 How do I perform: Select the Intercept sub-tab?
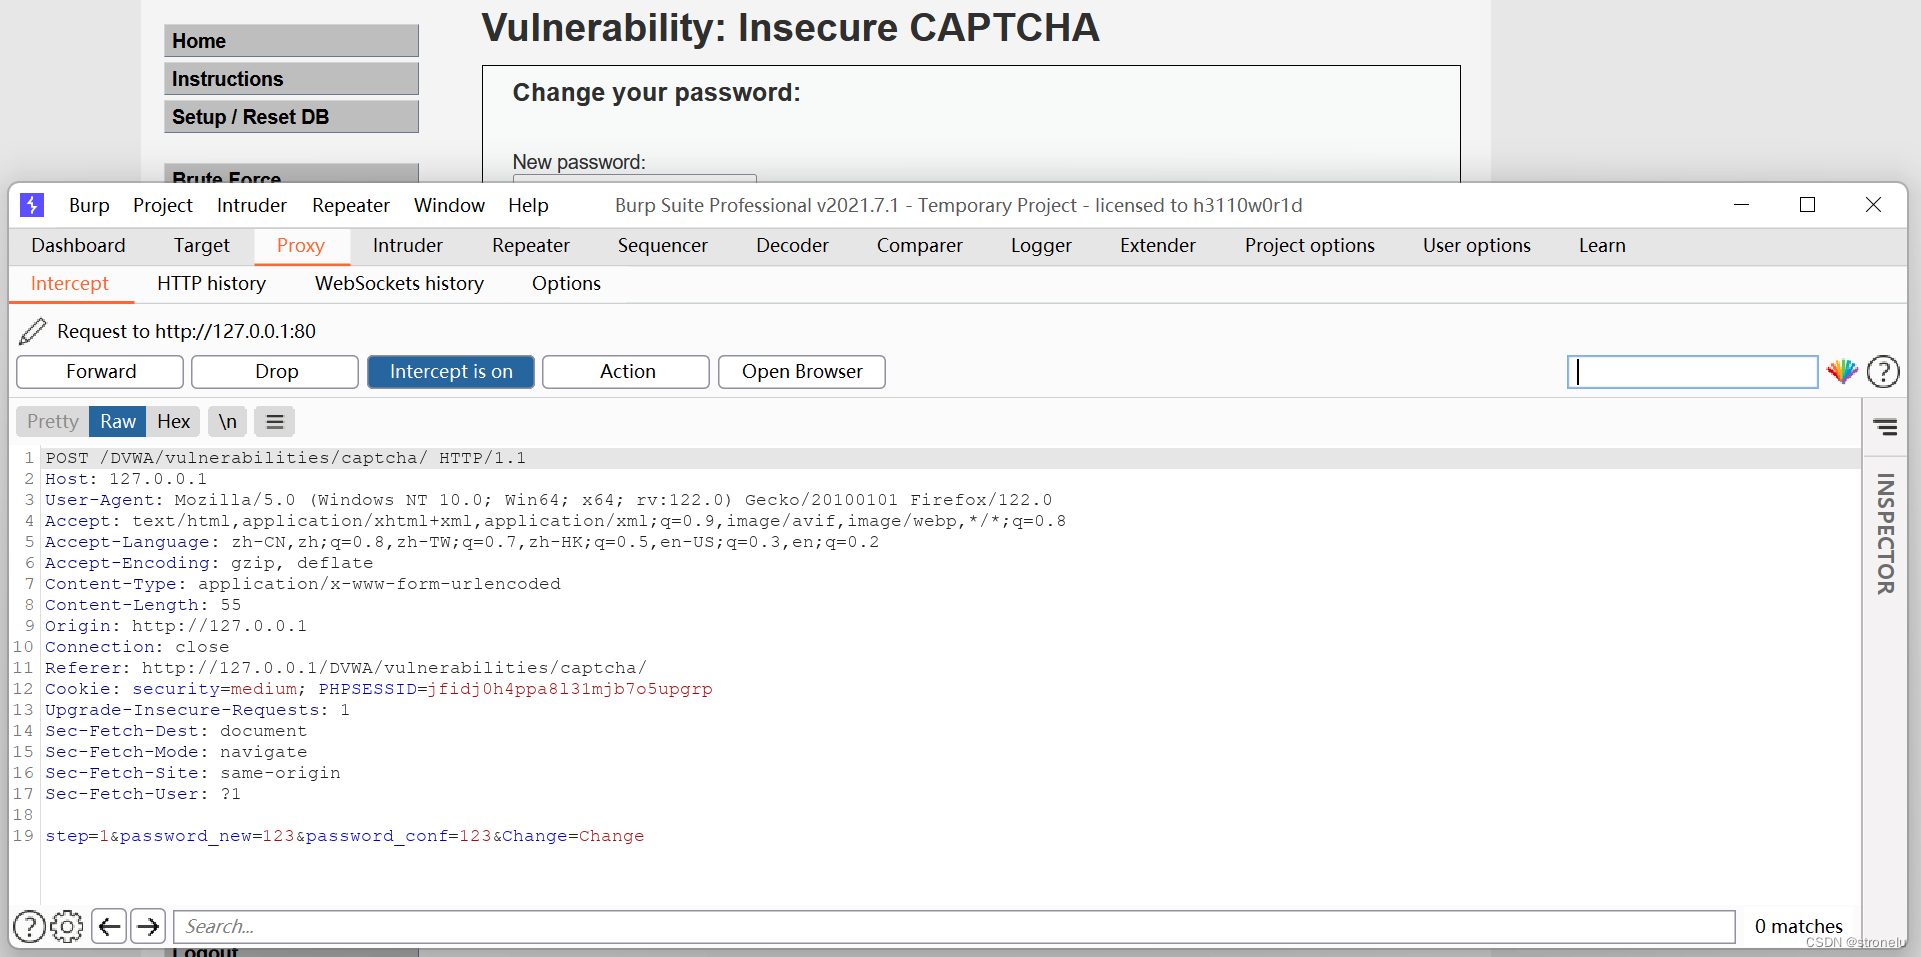[x=70, y=284]
